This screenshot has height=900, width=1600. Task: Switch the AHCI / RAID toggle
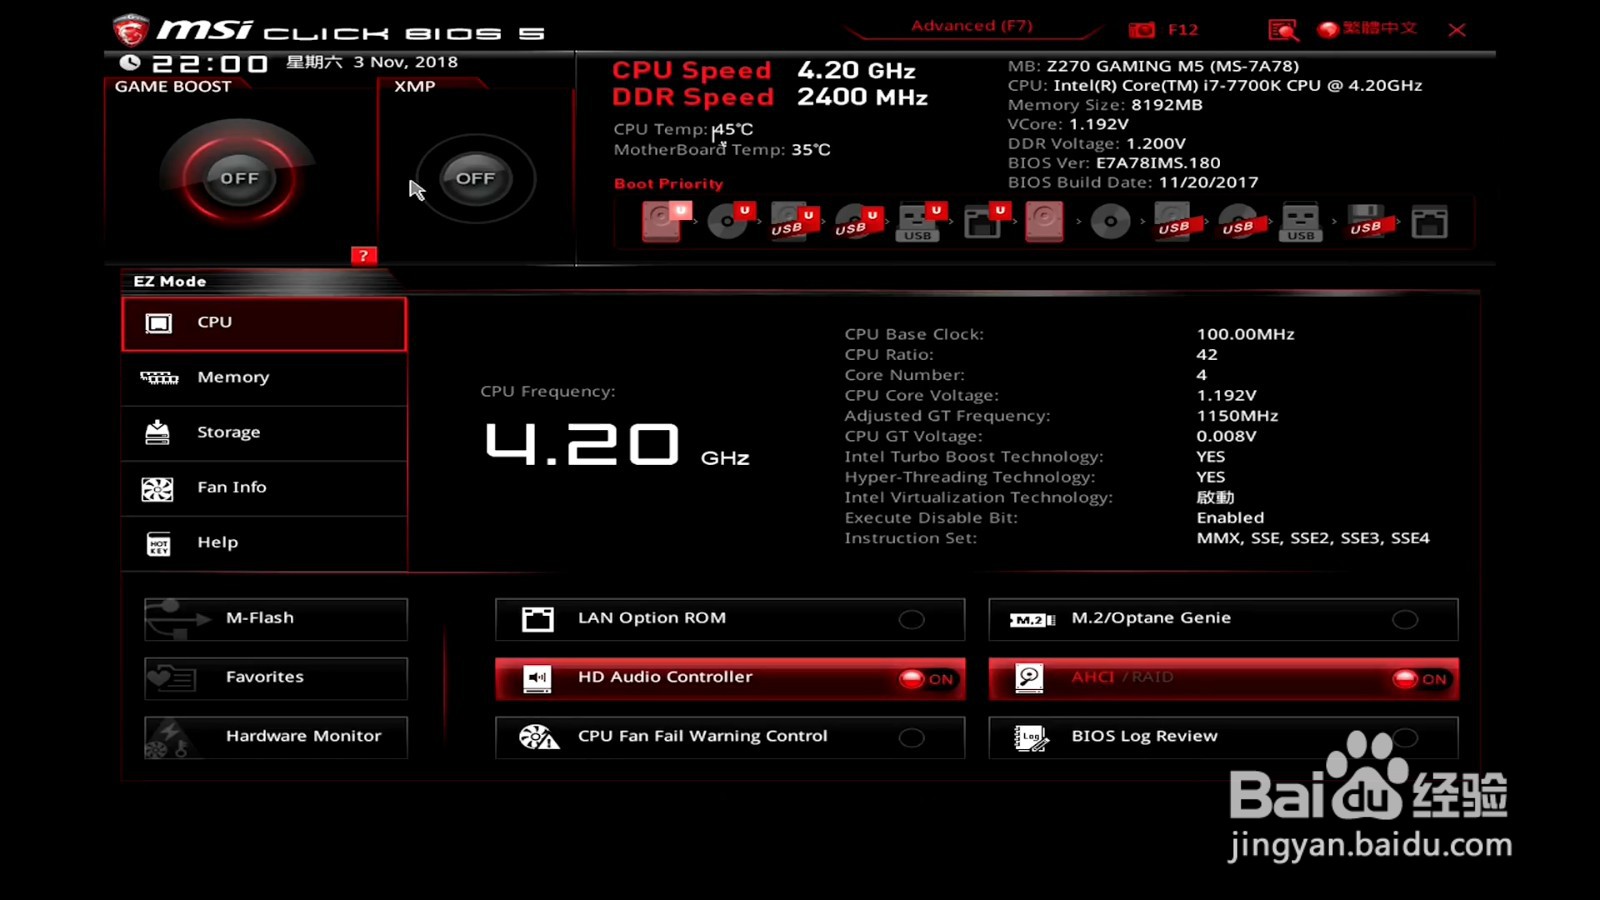pyautogui.click(x=1223, y=678)
